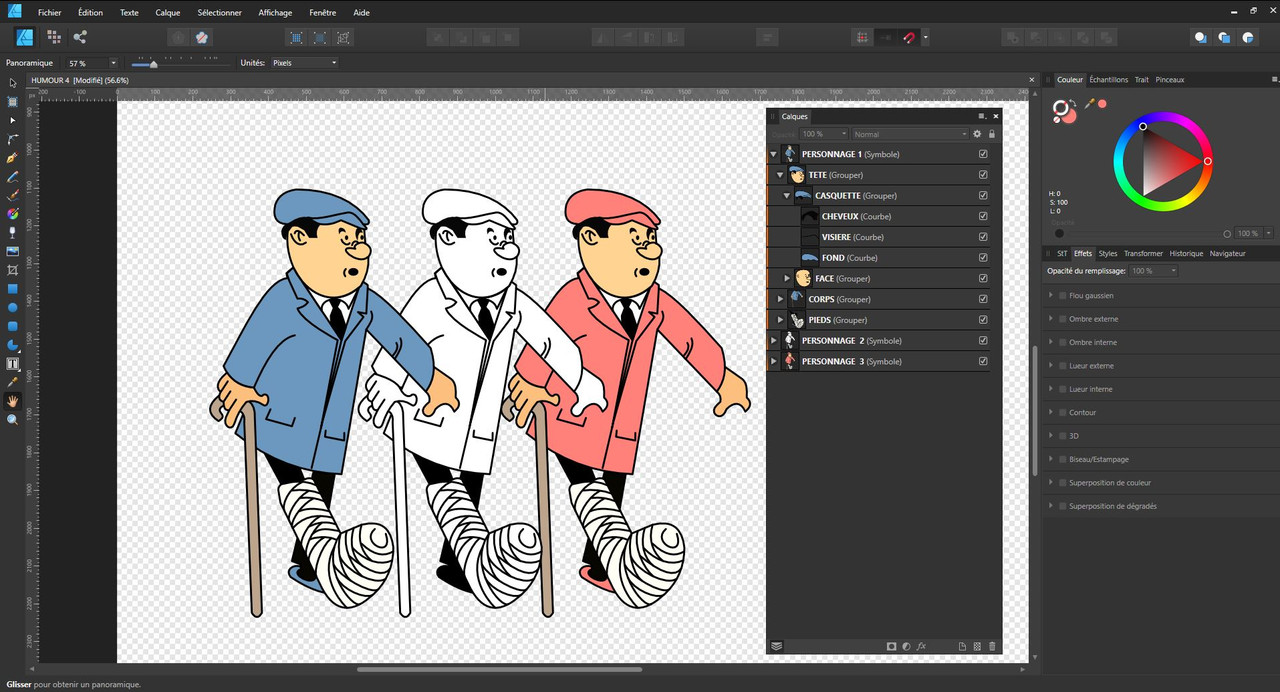The width and height of the screenshot is (1280, 692).
Task: Uncheck VISIERE layer visibility
Action: 983,237
